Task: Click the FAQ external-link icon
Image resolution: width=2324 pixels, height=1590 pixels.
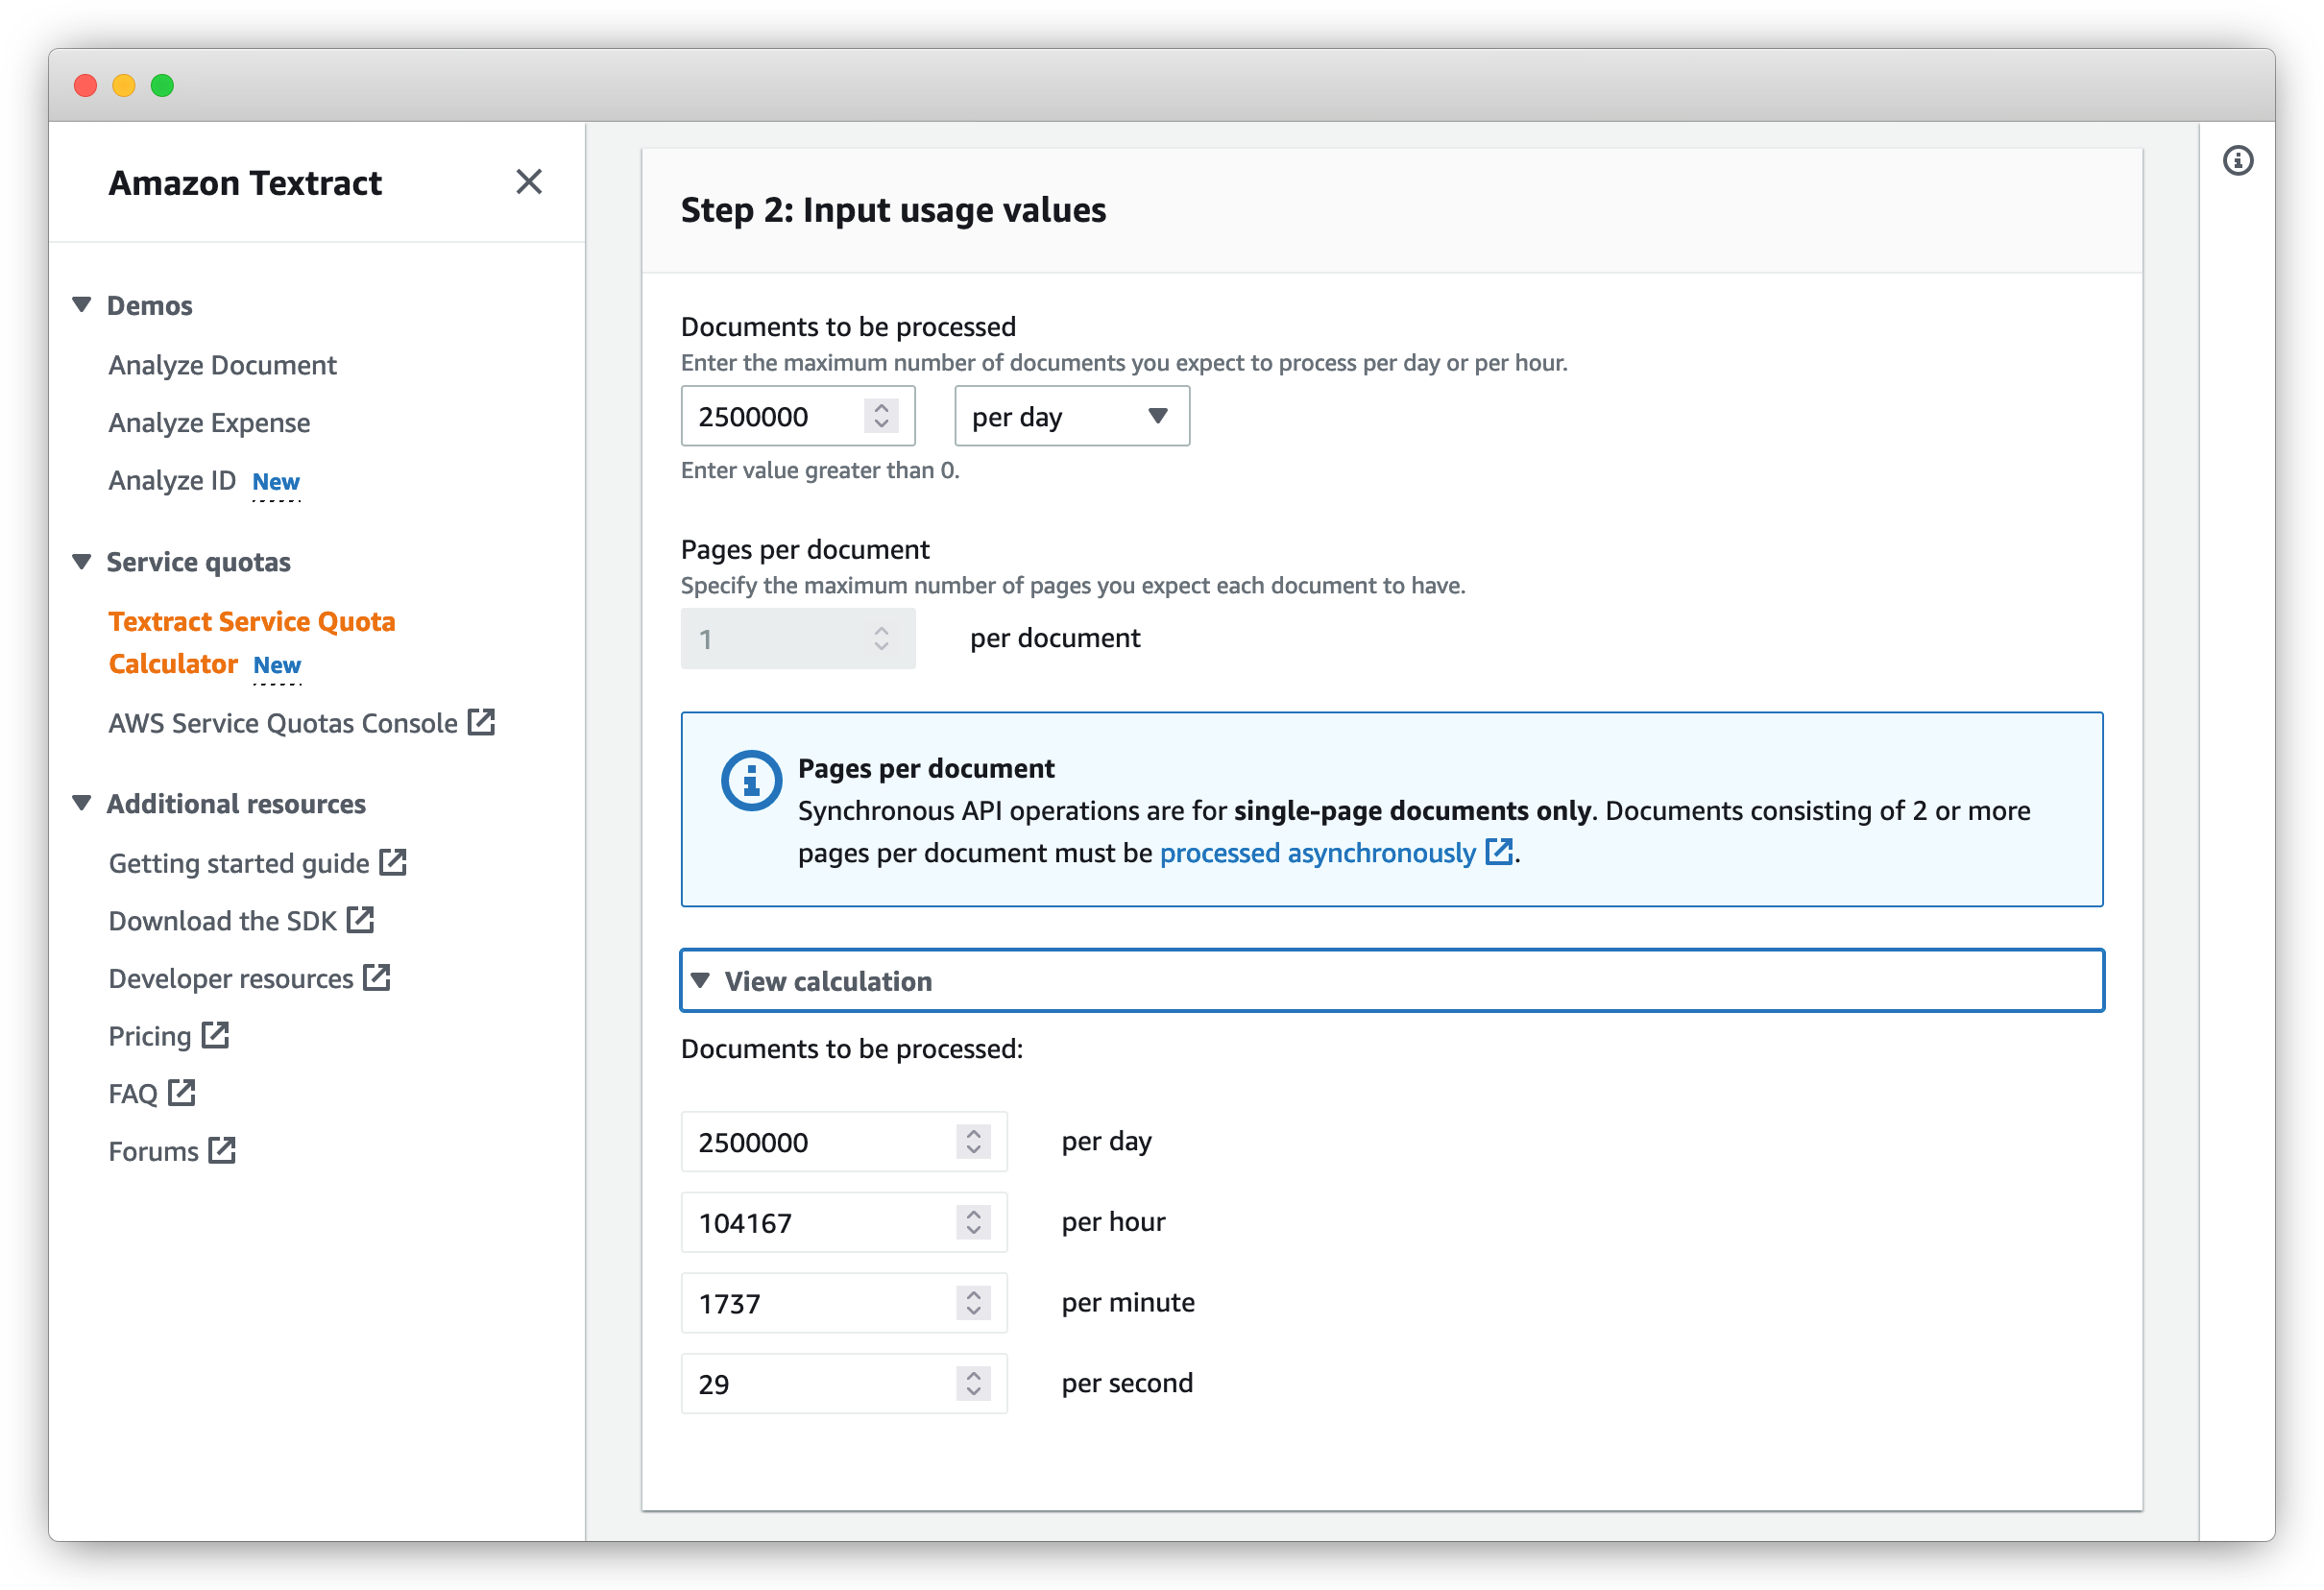Action: (182, 1092)
